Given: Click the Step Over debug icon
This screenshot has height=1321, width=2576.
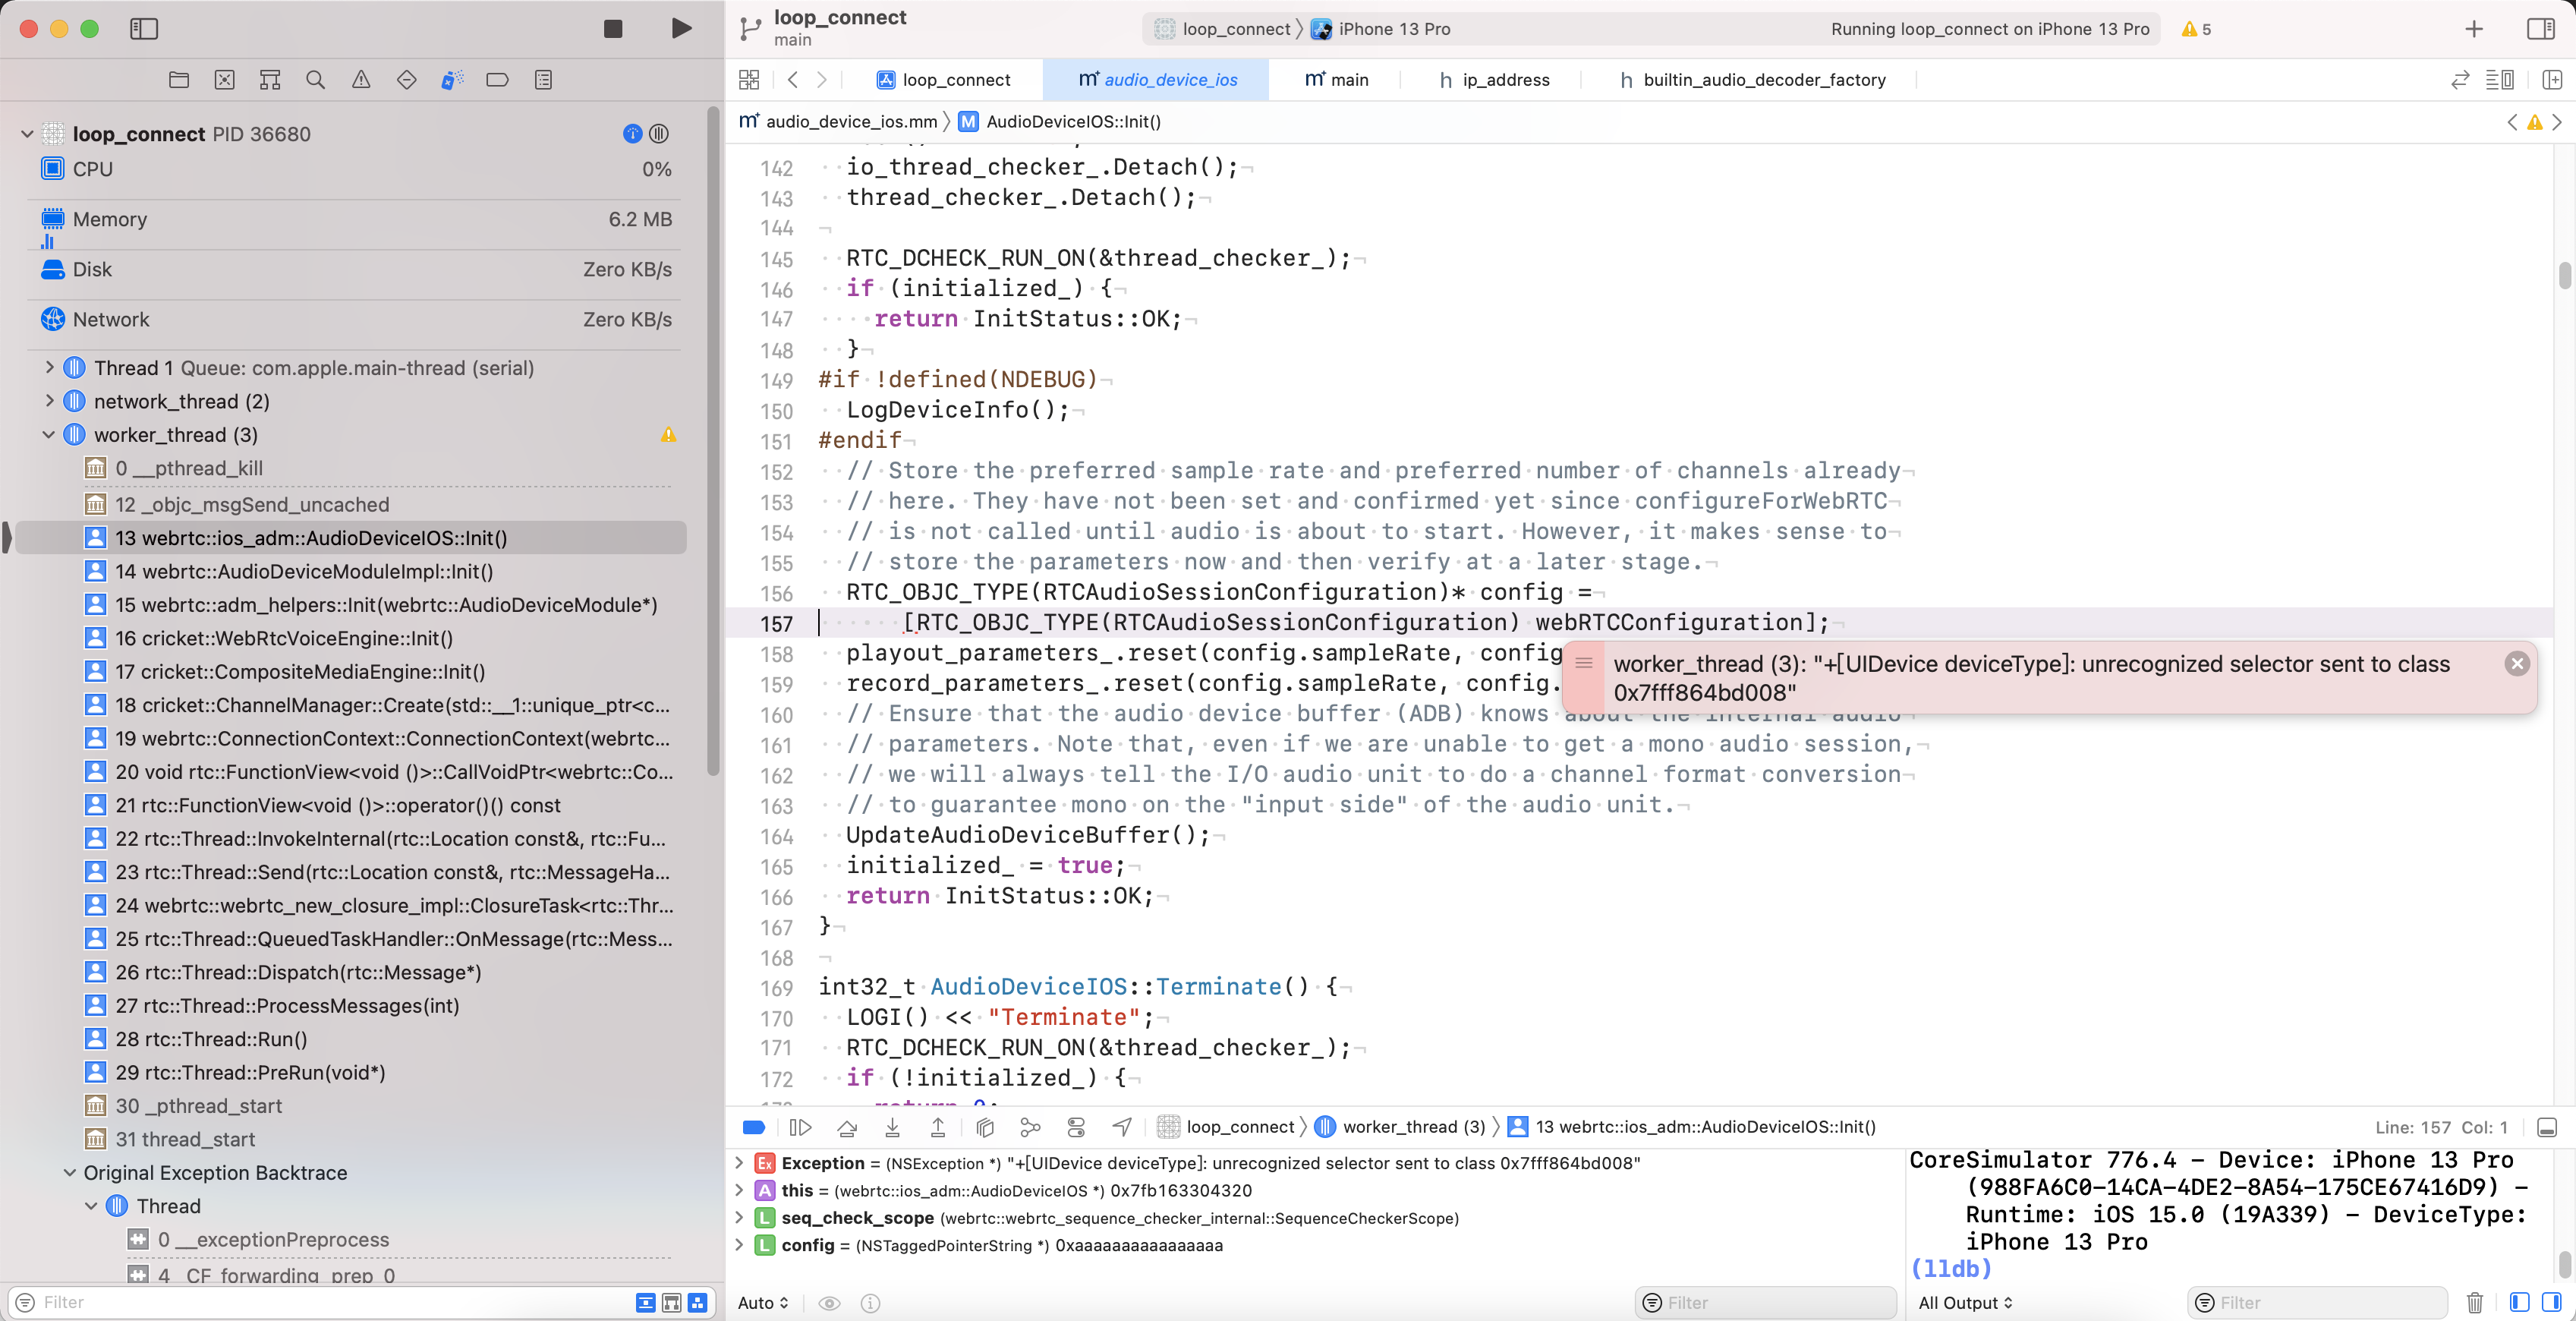Looking at the screenshot, I should (x=847, y=1127).
